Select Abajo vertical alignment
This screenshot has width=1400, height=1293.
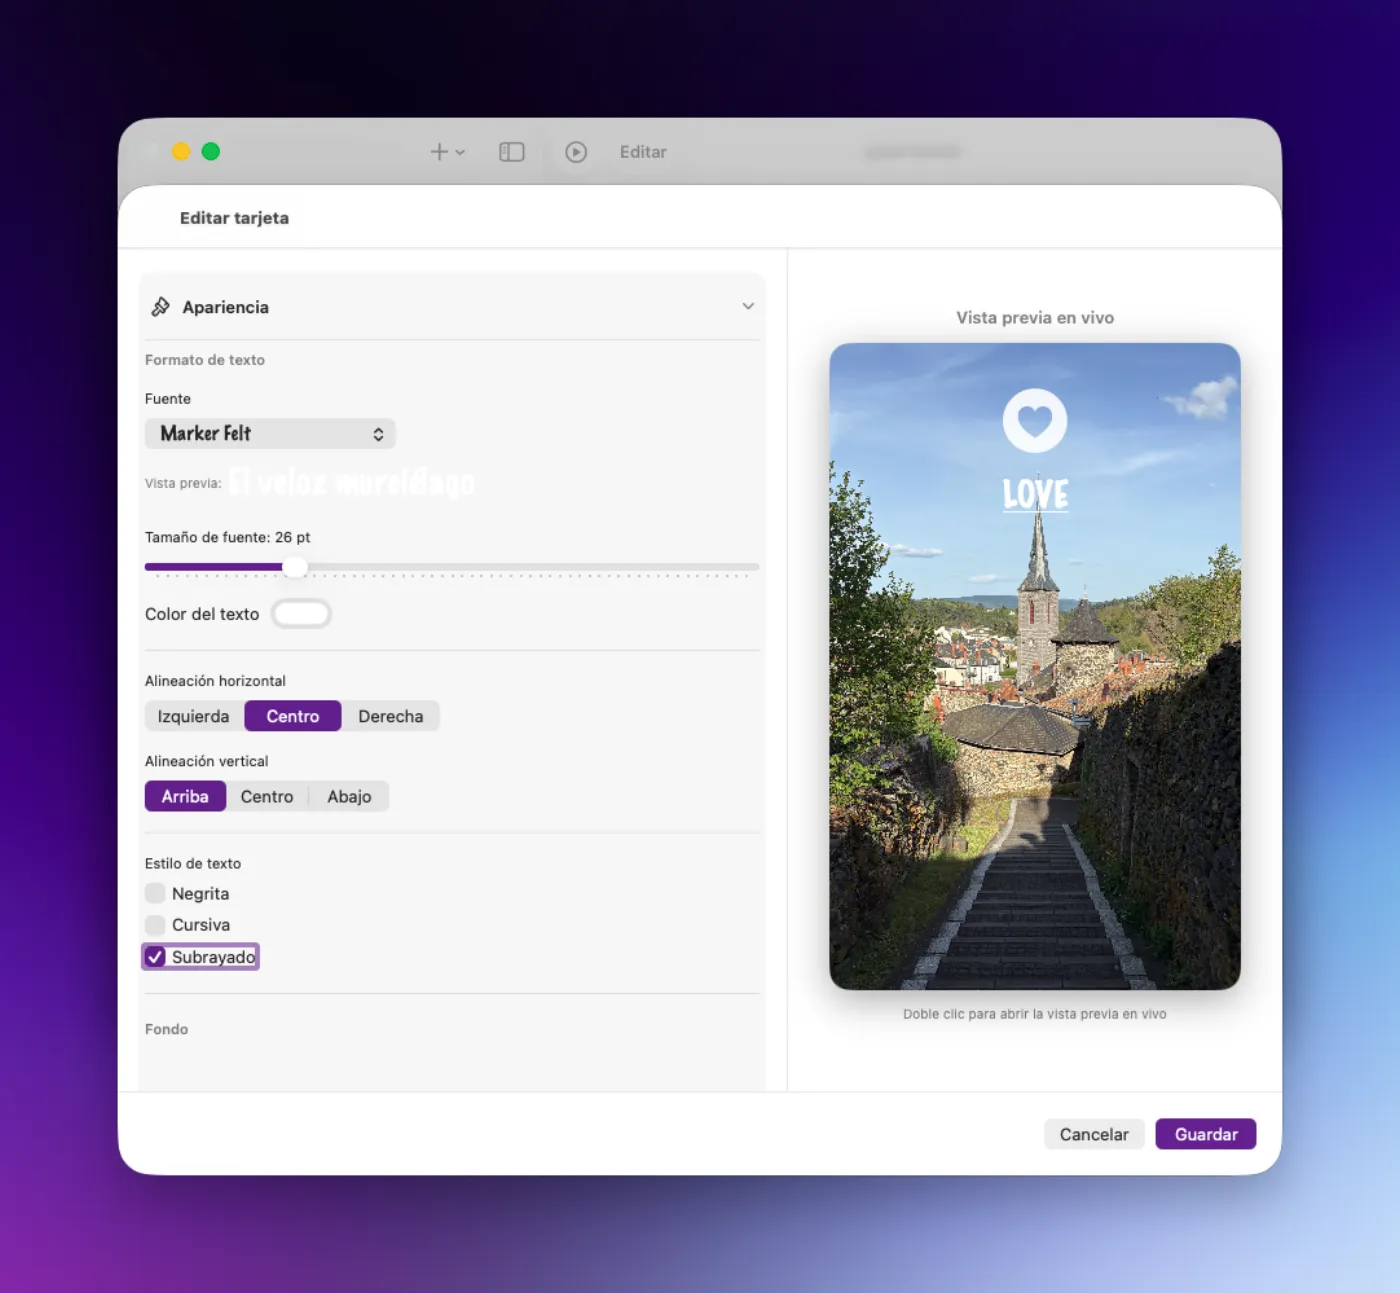pos(349,796)
